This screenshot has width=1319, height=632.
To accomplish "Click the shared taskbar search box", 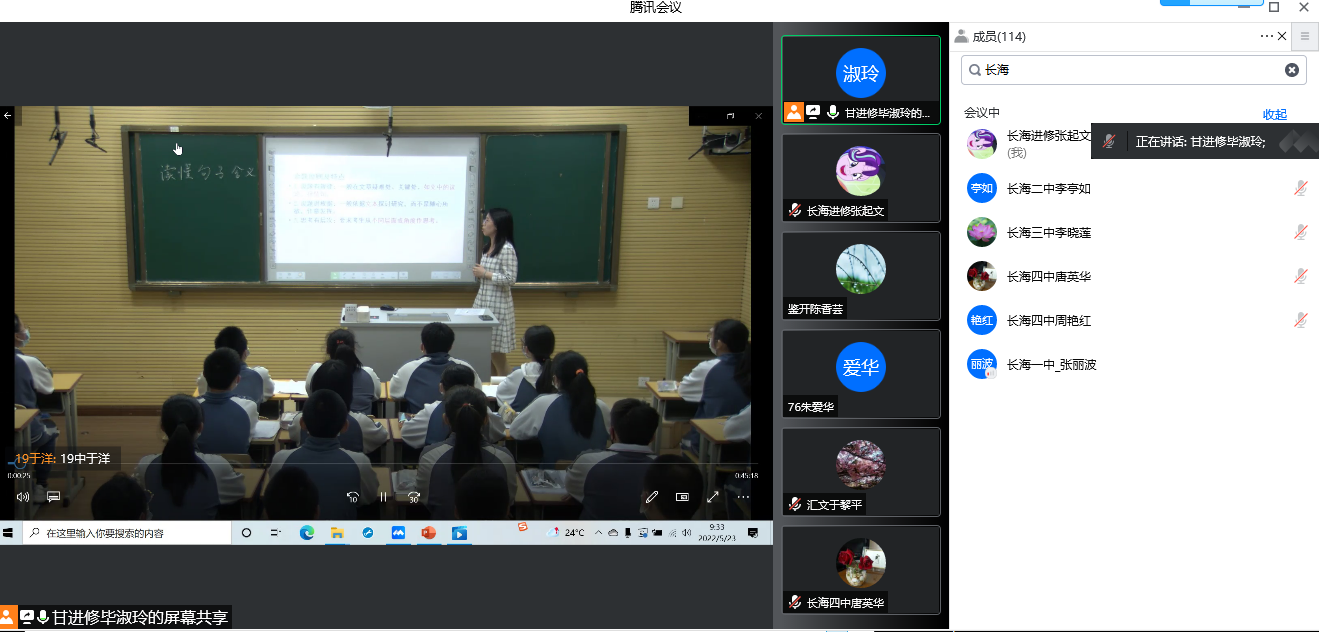I will point(127,533).
